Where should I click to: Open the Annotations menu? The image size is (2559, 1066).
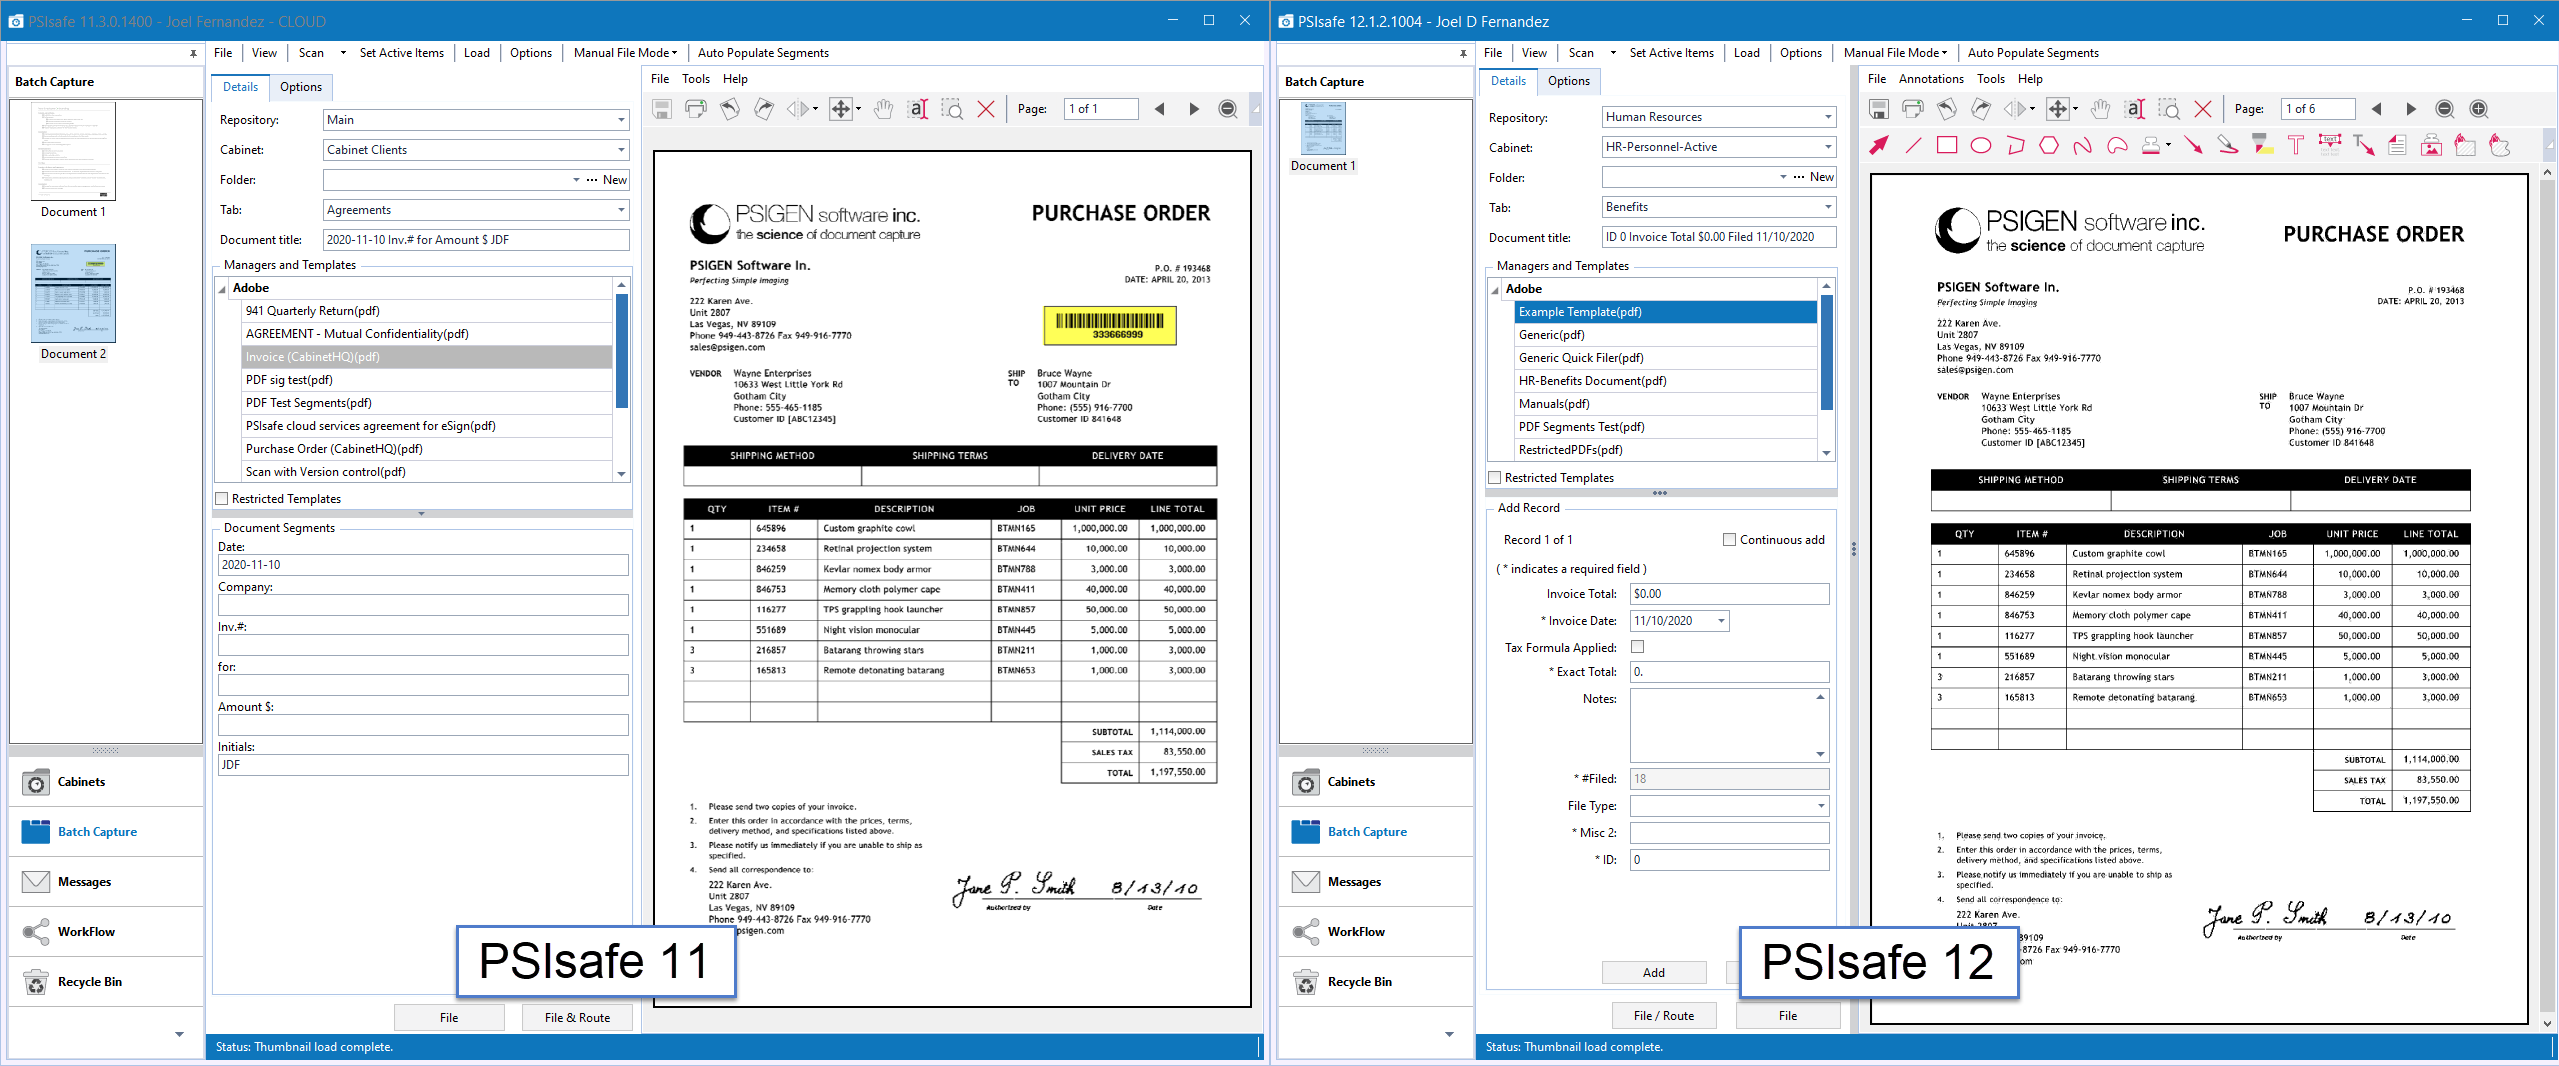point(1930,79)
